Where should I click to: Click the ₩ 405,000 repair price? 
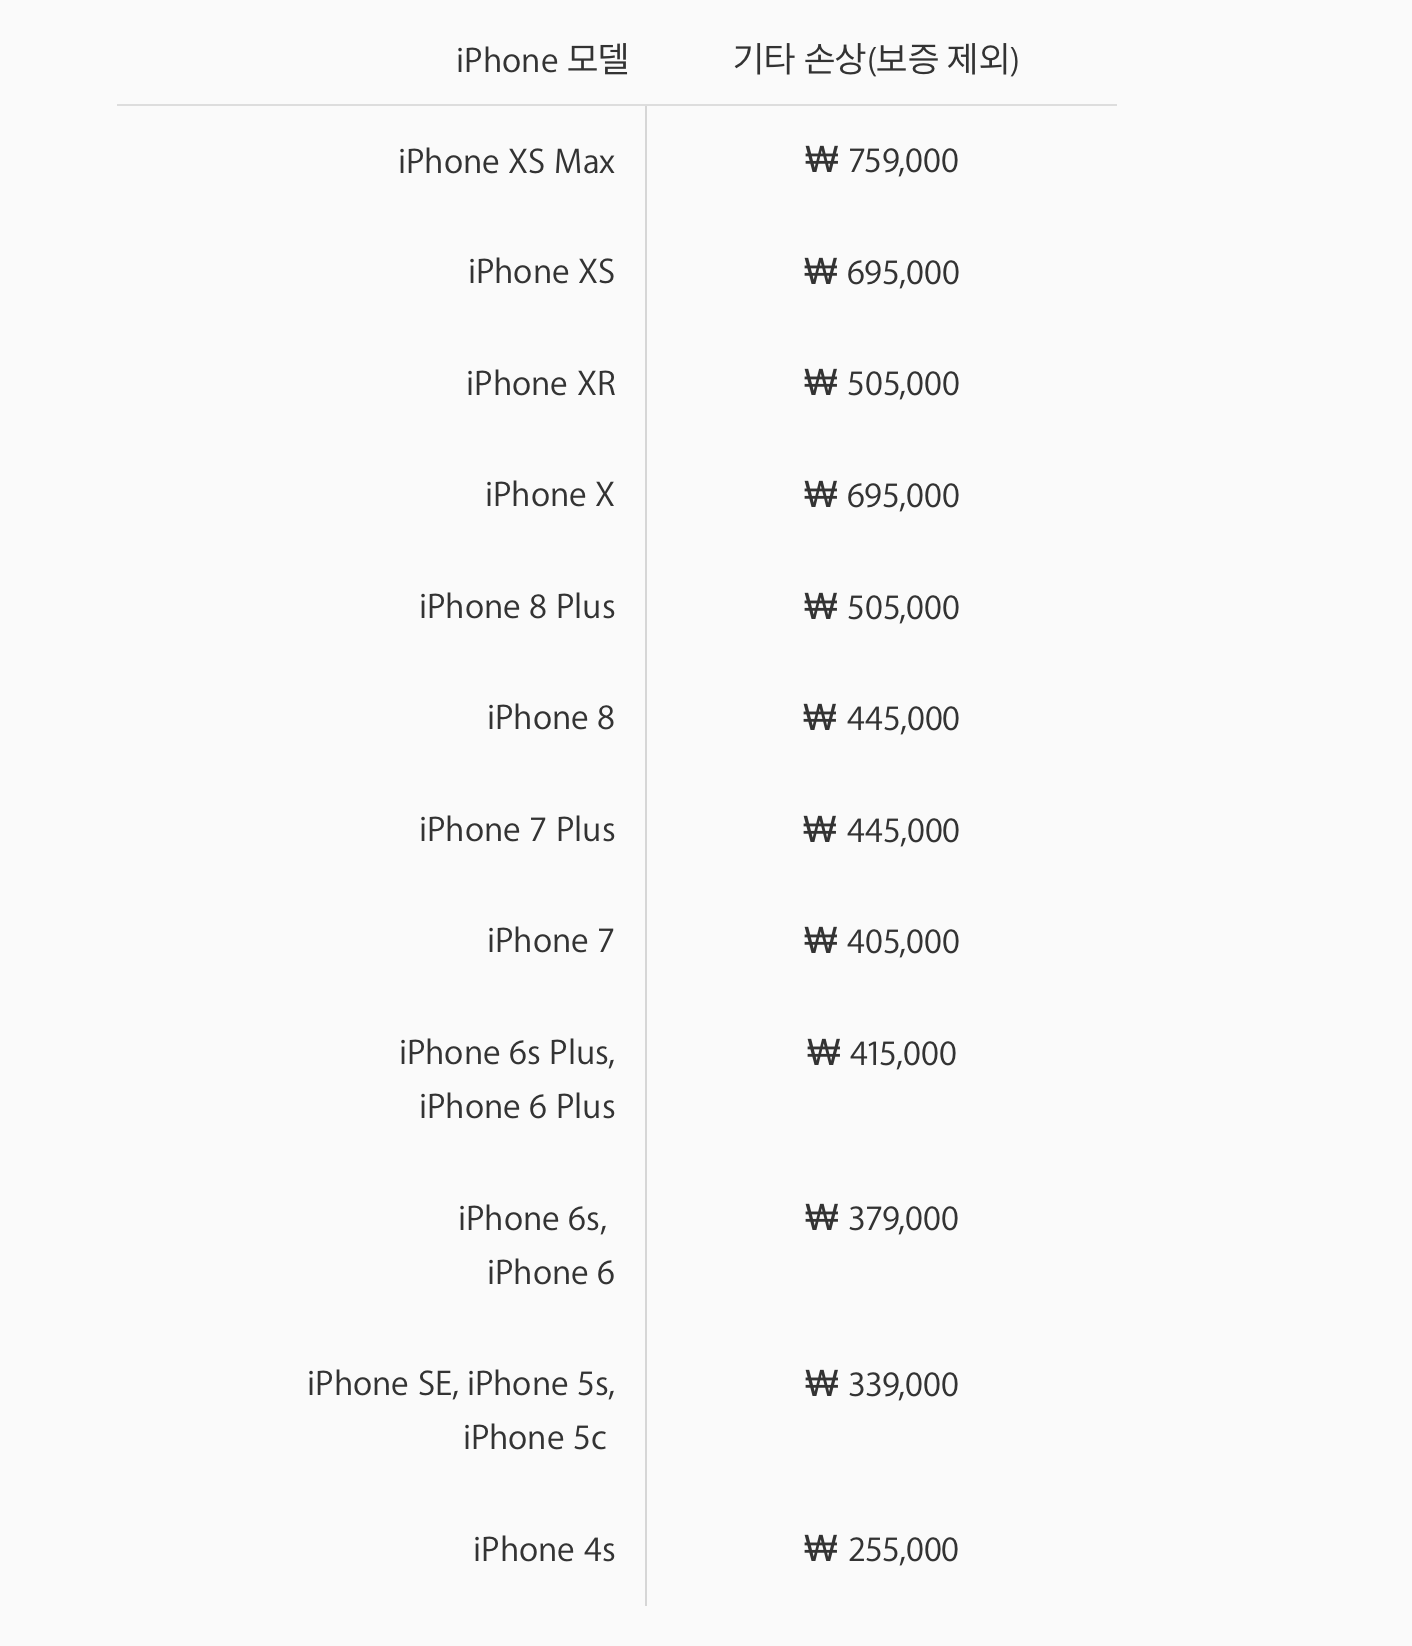point(881,942)
